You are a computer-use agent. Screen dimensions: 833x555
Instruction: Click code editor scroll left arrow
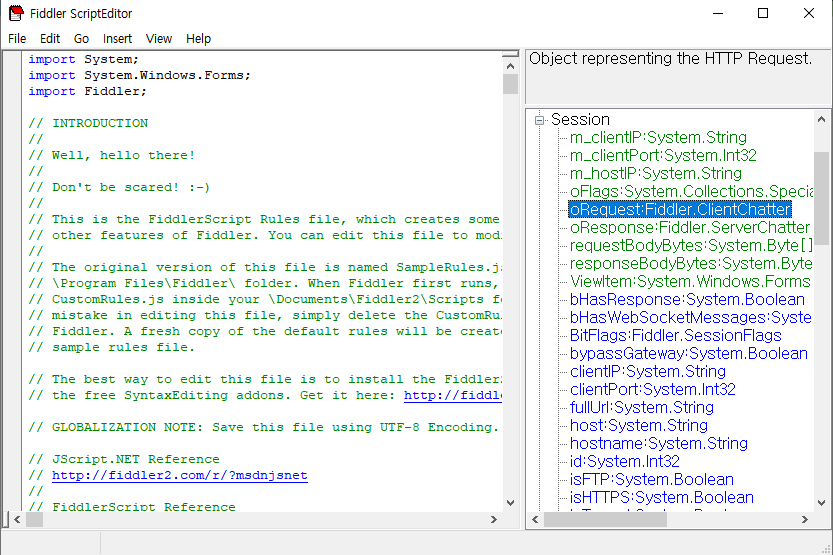pos(17,519)
